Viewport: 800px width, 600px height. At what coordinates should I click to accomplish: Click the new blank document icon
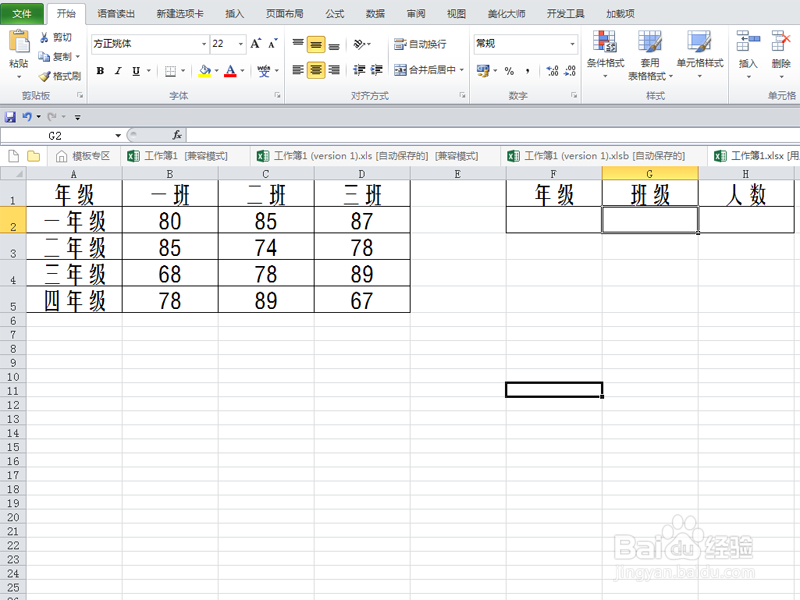click(14, 156)
